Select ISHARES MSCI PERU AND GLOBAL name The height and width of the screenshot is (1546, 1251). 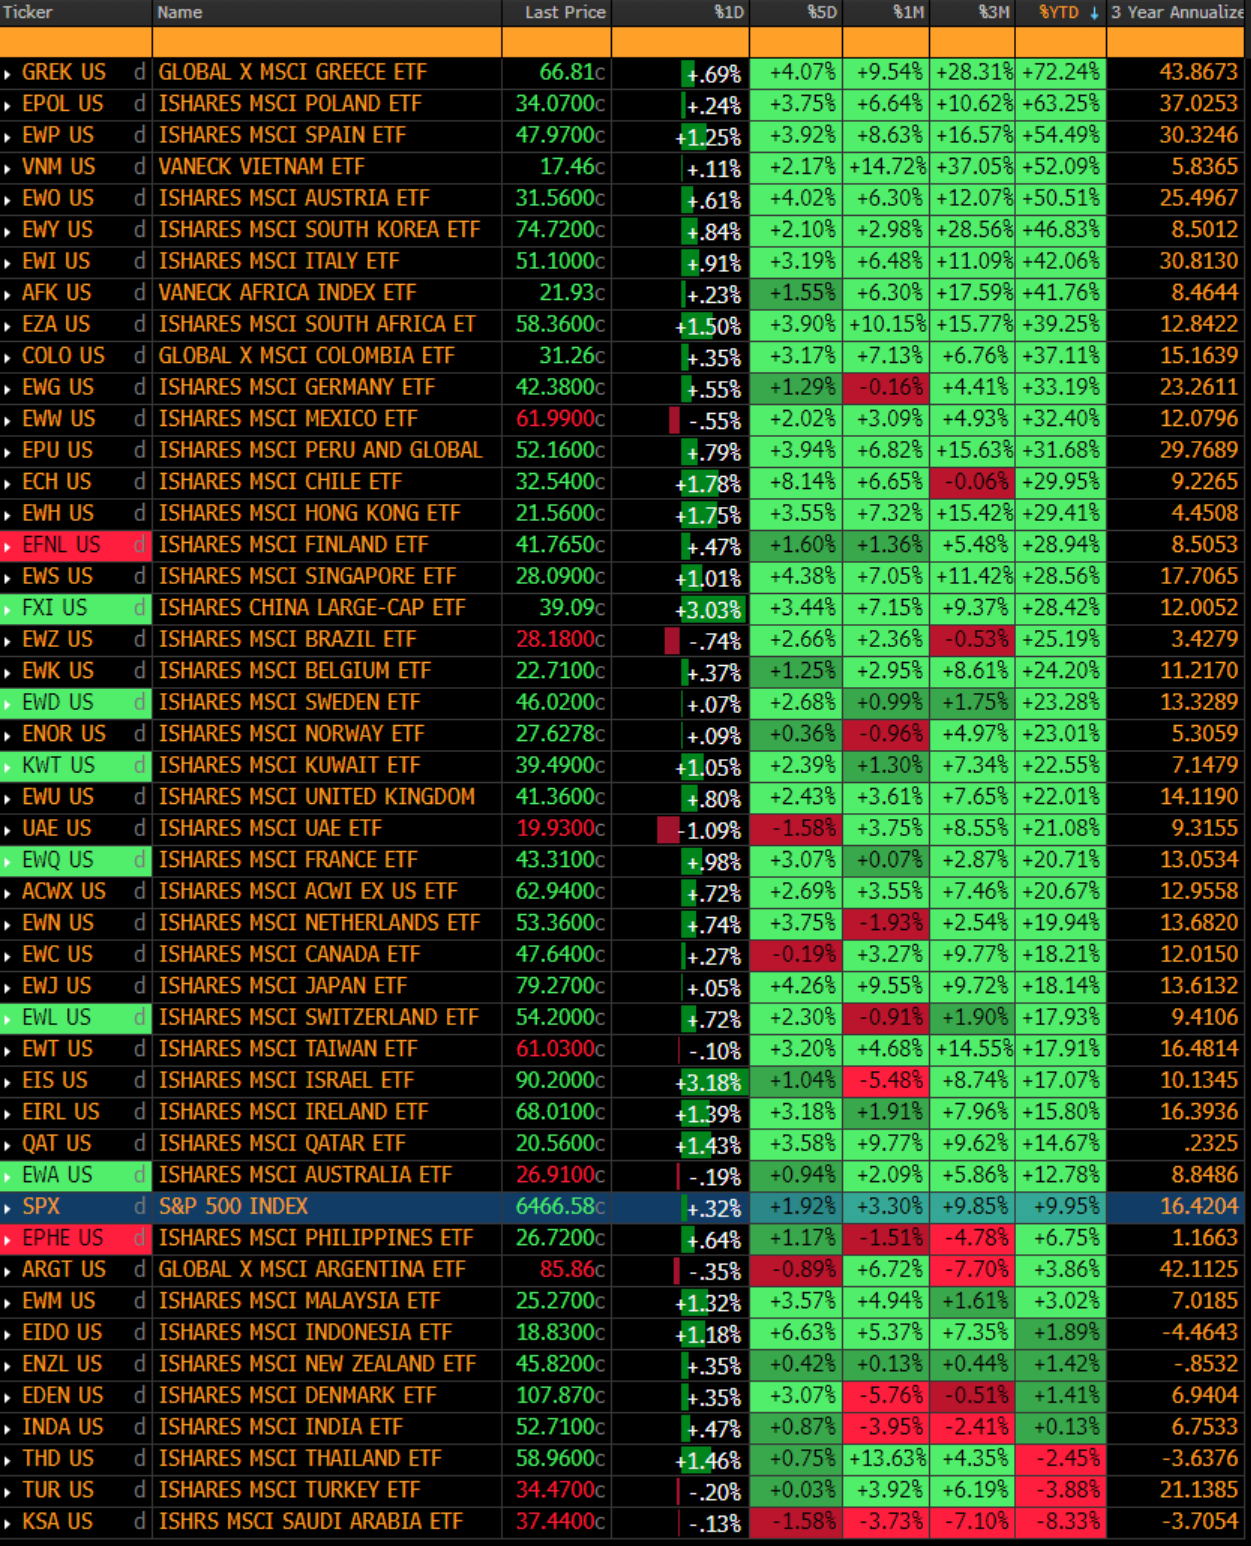(320, 451)
